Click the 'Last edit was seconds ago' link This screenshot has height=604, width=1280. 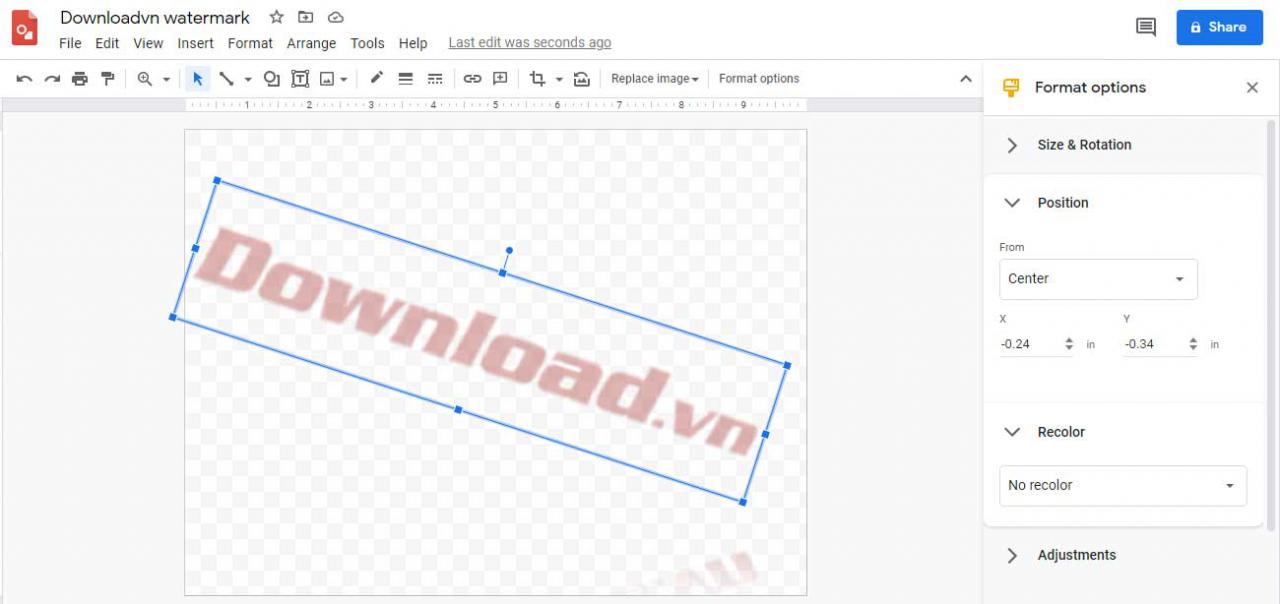[x=530, y=43]
